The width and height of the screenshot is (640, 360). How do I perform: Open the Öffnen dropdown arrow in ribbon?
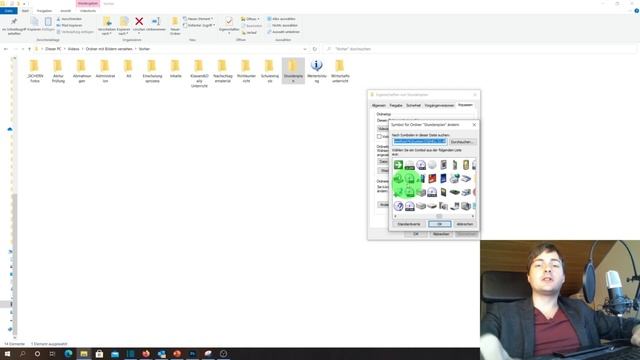[258, 19]
